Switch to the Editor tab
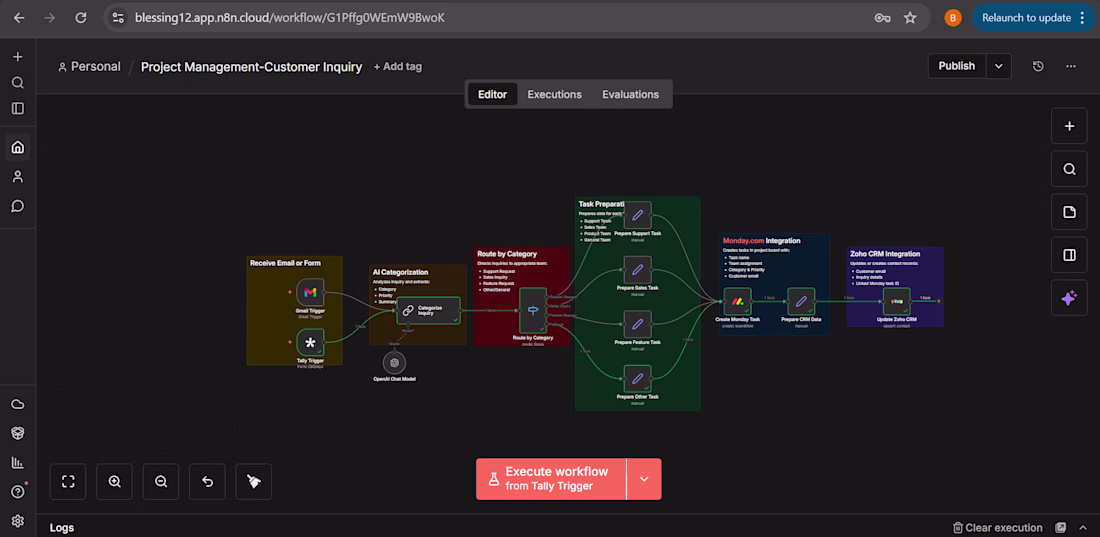1100x537 pixels. click(x=492, y=94)
